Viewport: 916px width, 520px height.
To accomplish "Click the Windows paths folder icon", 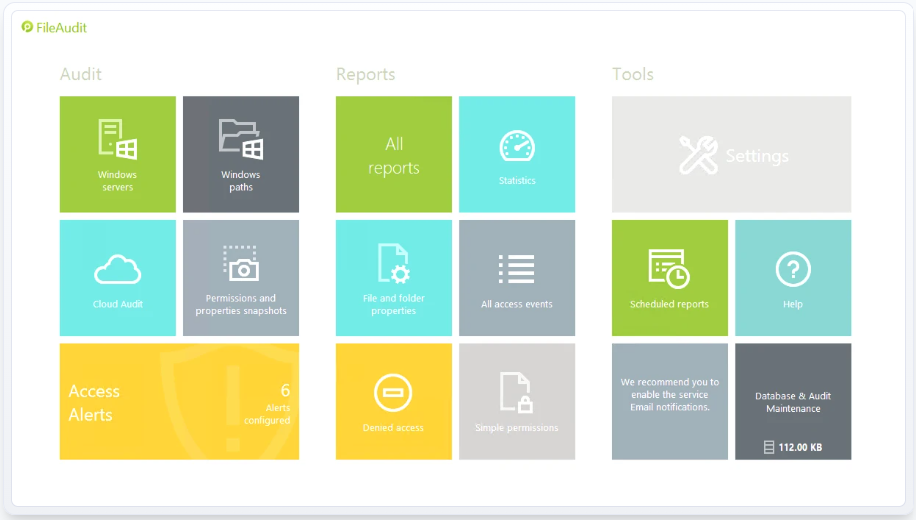I will (x=240, y=139).
